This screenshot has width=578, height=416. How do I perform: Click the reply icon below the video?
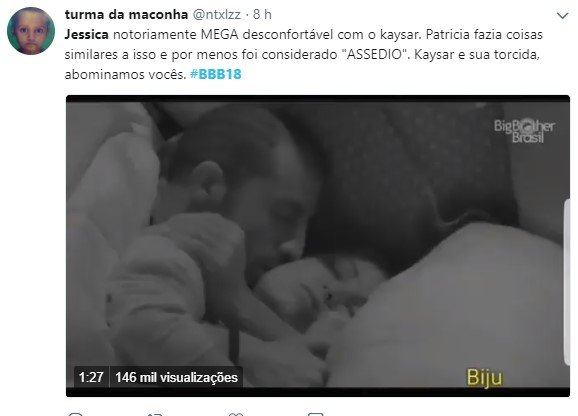pyautogui.click(x=76, y=414)
